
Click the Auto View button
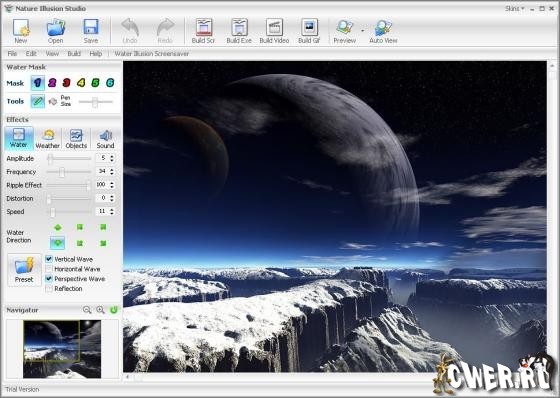[x=383, y=31]
